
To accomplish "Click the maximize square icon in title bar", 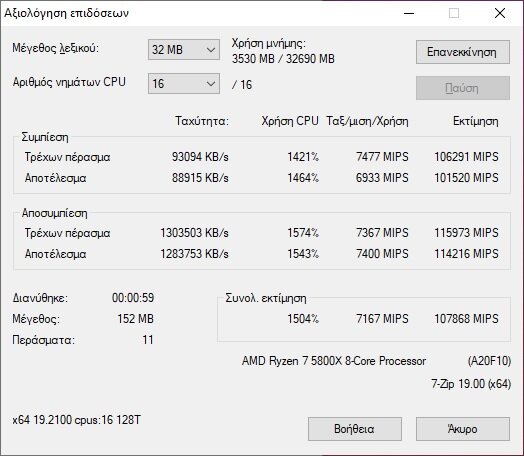I will point(454,13).
